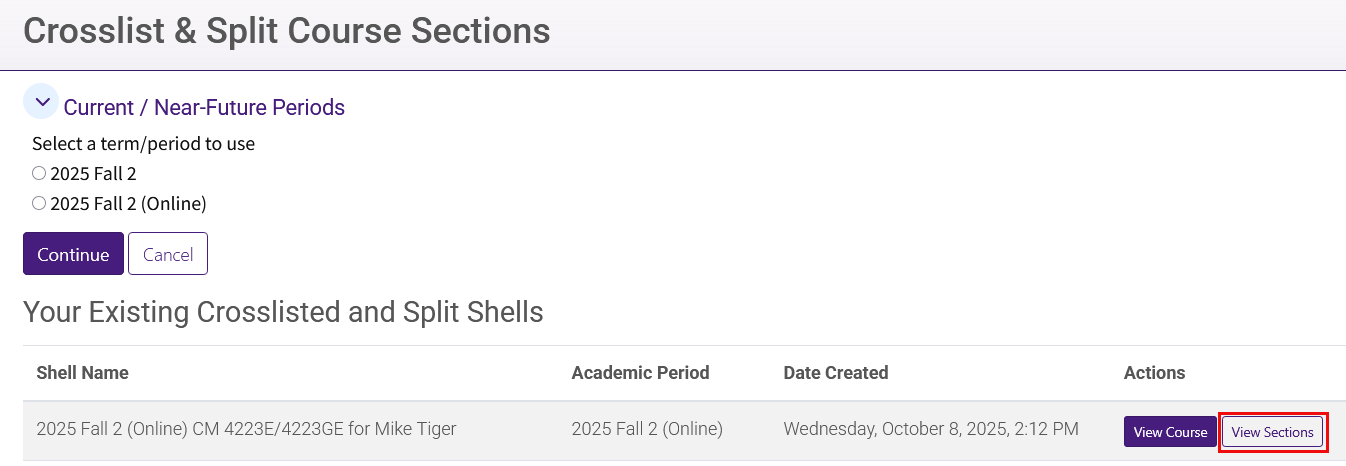The width and height of the screenshot is (1346, 466).
Task: Click the row's Academic Period cell value
Action: click(x=646, y=429)
